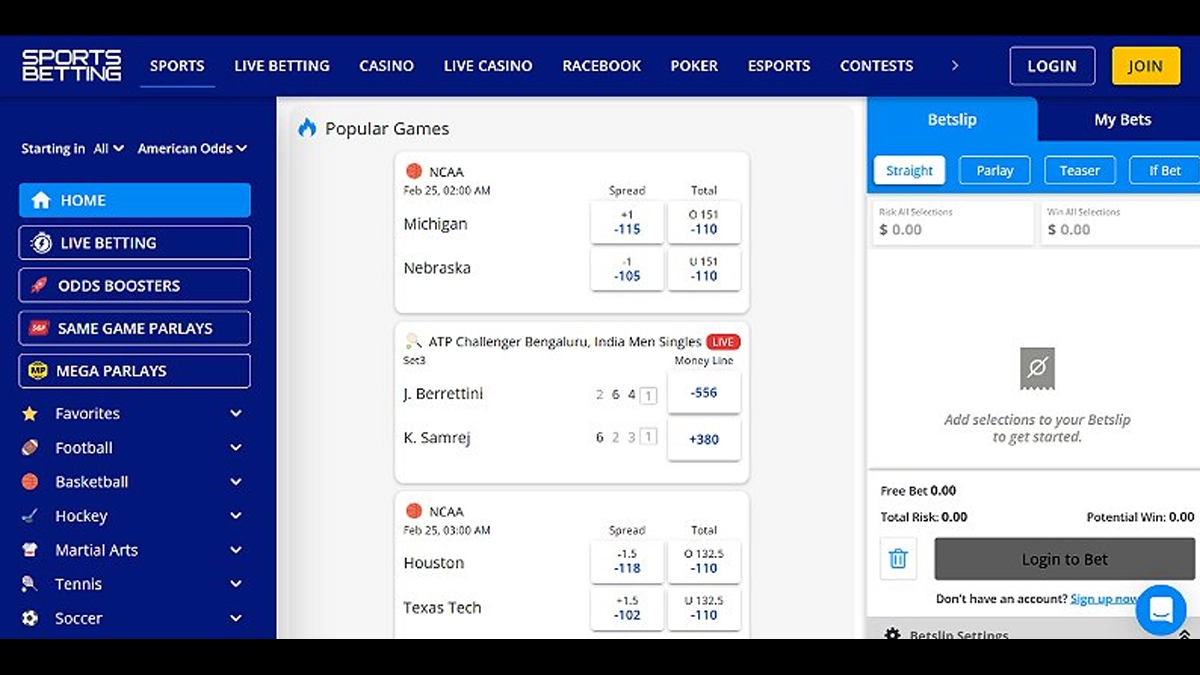The height and width of the screenshot is (675, 1200).
Task: Select the Straight bet type
Action: click(x=909, y=171)
